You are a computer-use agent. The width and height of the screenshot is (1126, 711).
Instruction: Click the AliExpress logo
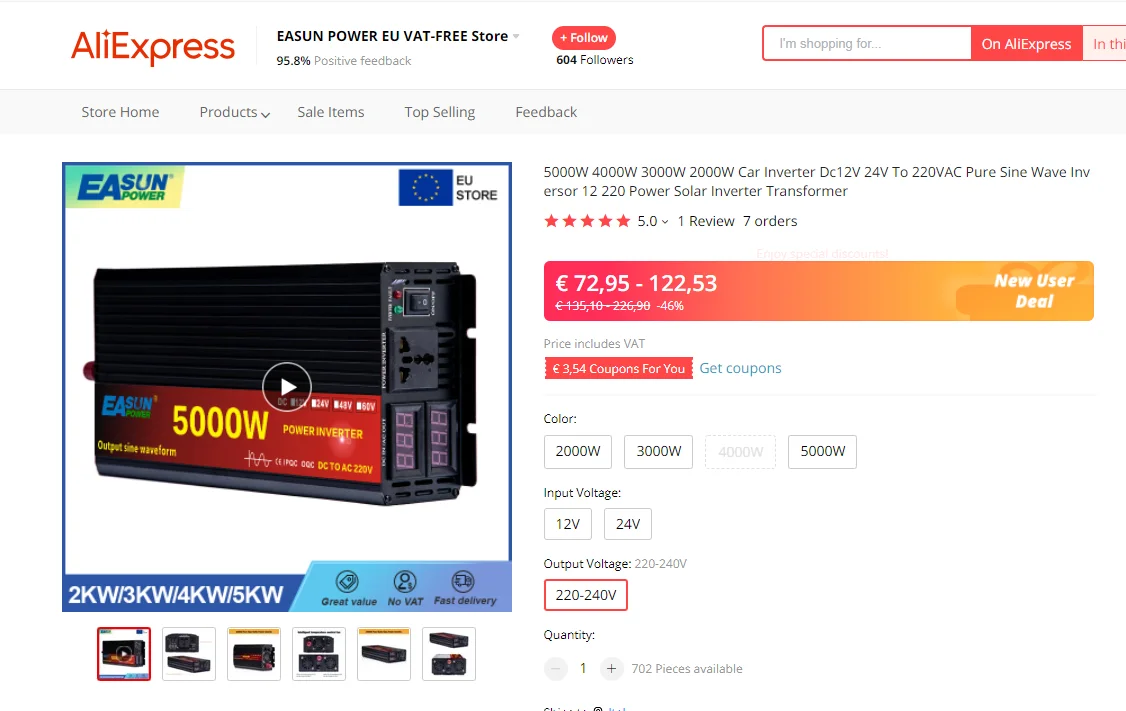click(x=153, y=47)
